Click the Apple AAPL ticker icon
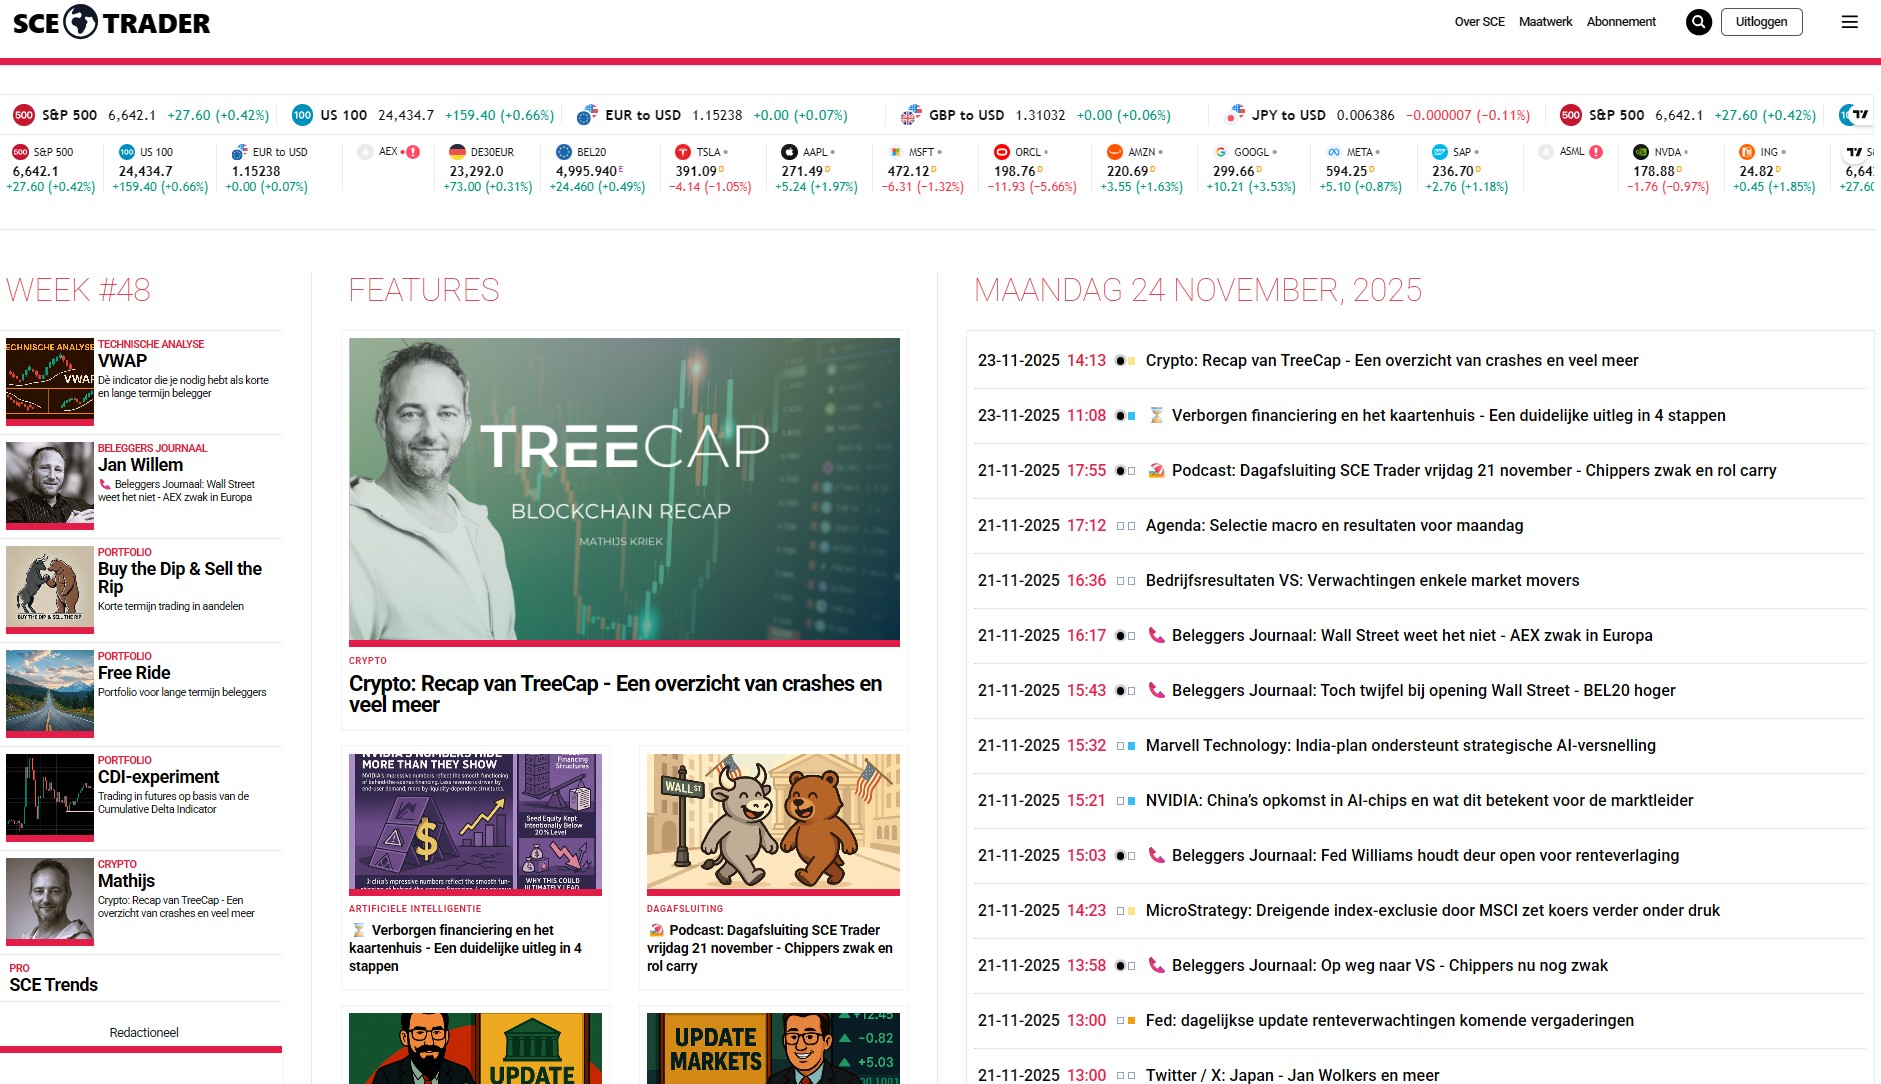The height and width of the screenshot is (1084, 1881). 789,152
